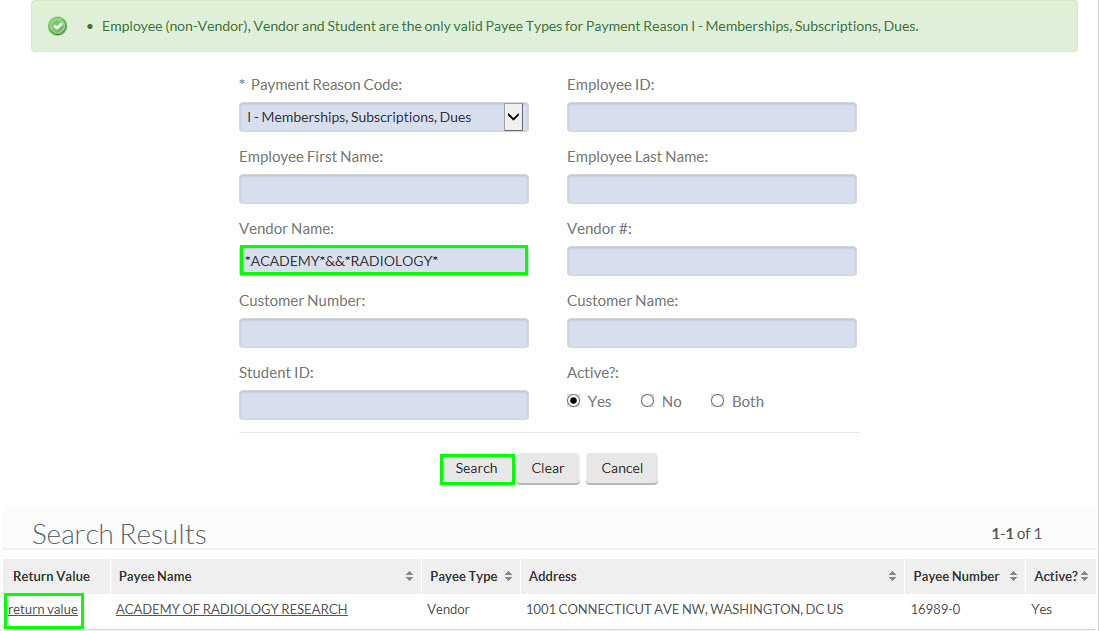
Task: Click the Vendor Name input field
Action: tap(383, 261)
